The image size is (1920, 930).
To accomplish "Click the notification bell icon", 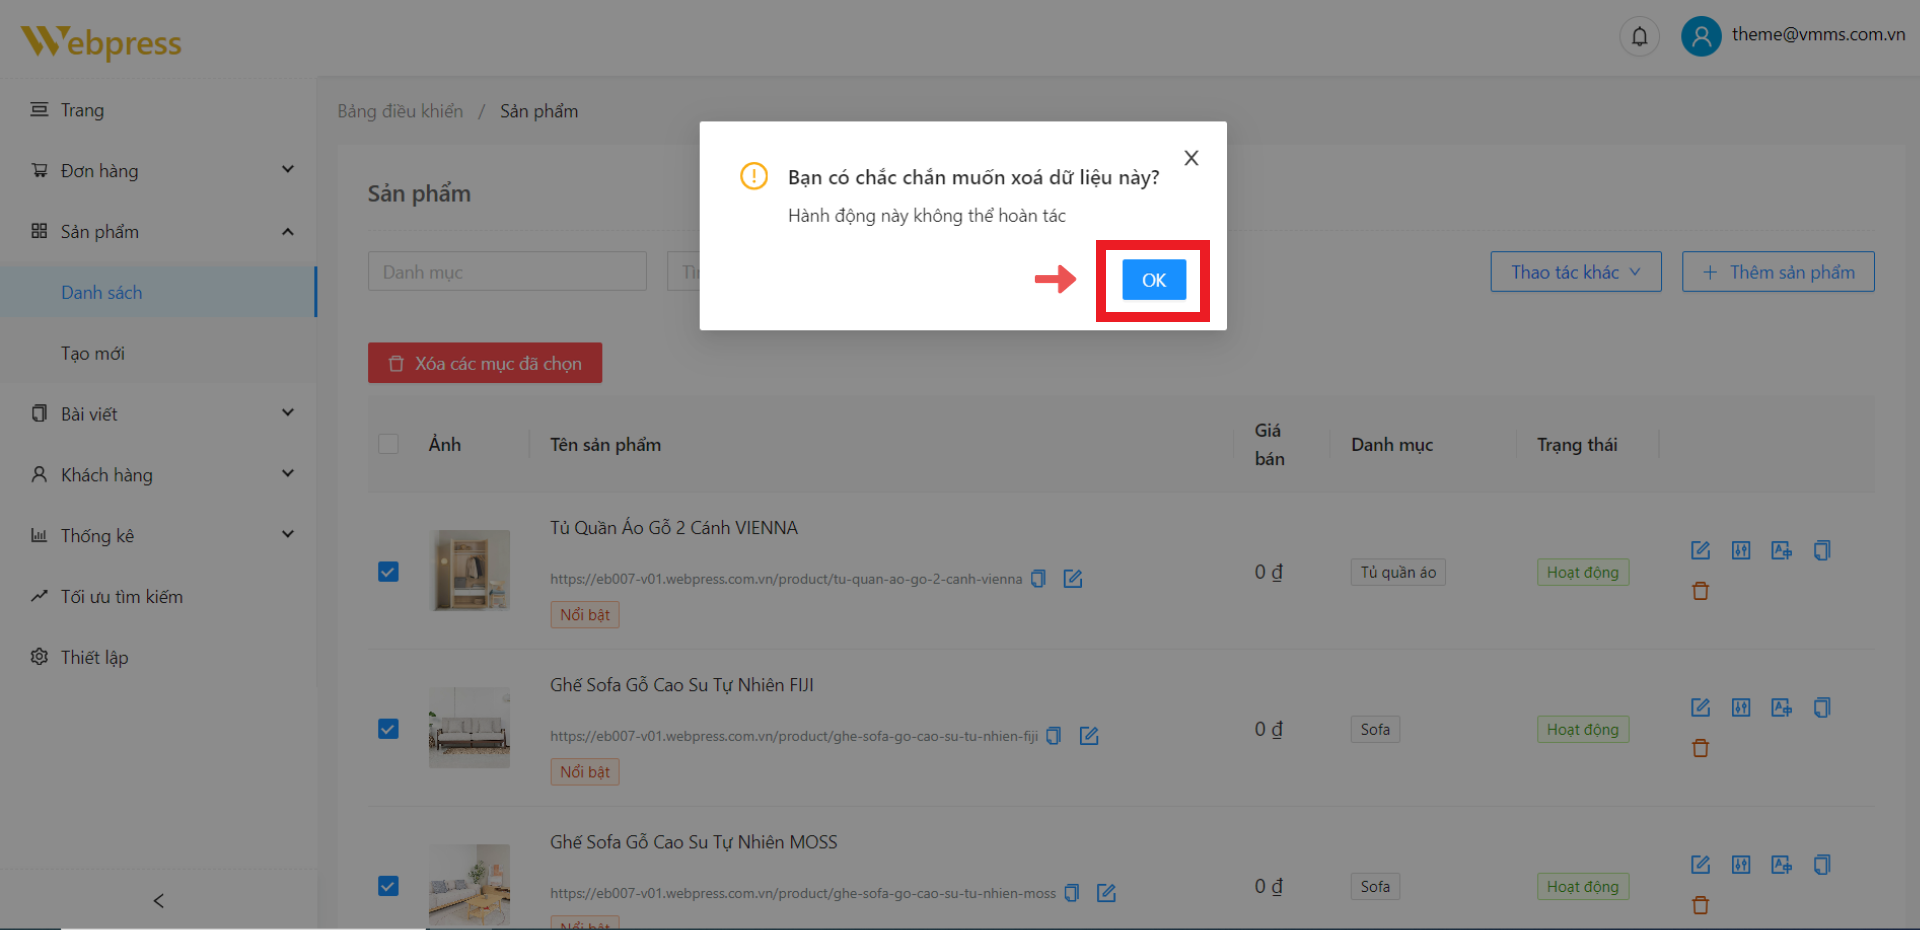I will (x=1639, y=37).
